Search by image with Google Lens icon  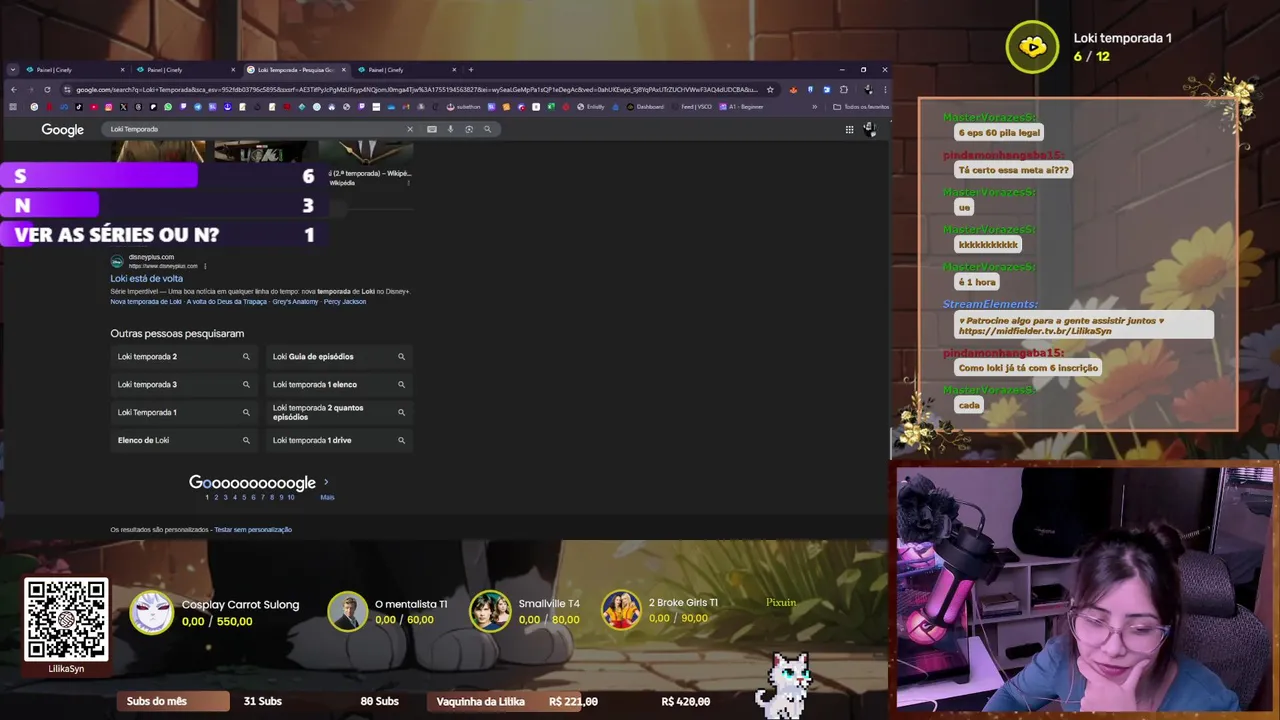coord(469,129)
